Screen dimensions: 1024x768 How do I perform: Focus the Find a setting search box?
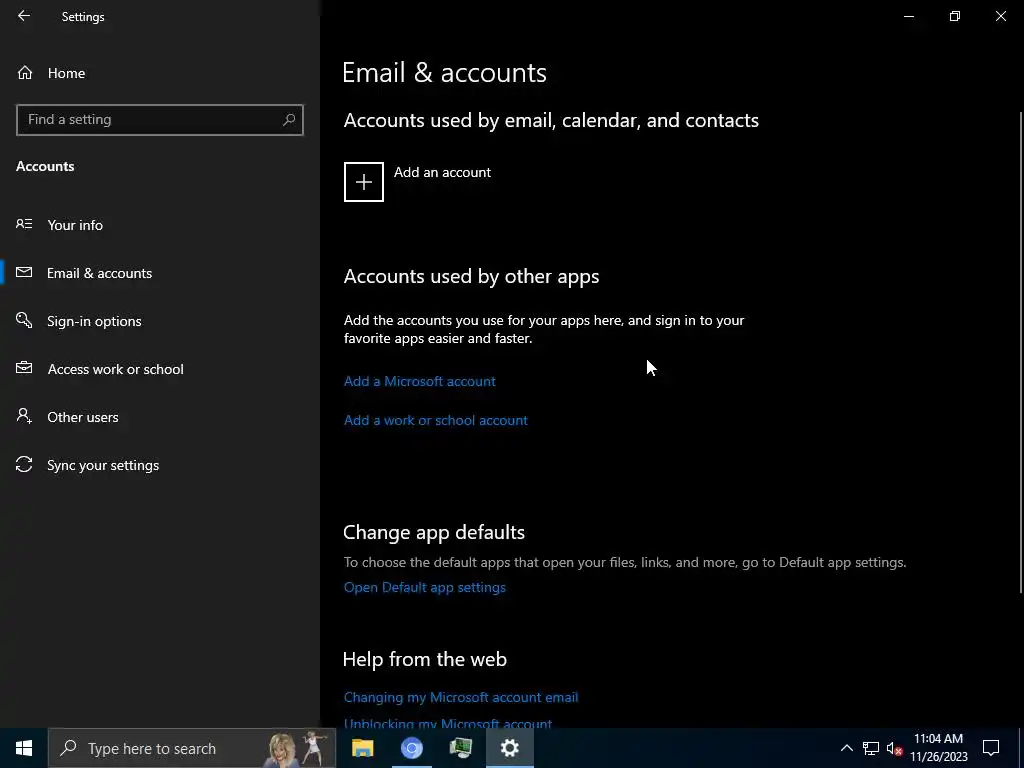click(x=159, y=120)
